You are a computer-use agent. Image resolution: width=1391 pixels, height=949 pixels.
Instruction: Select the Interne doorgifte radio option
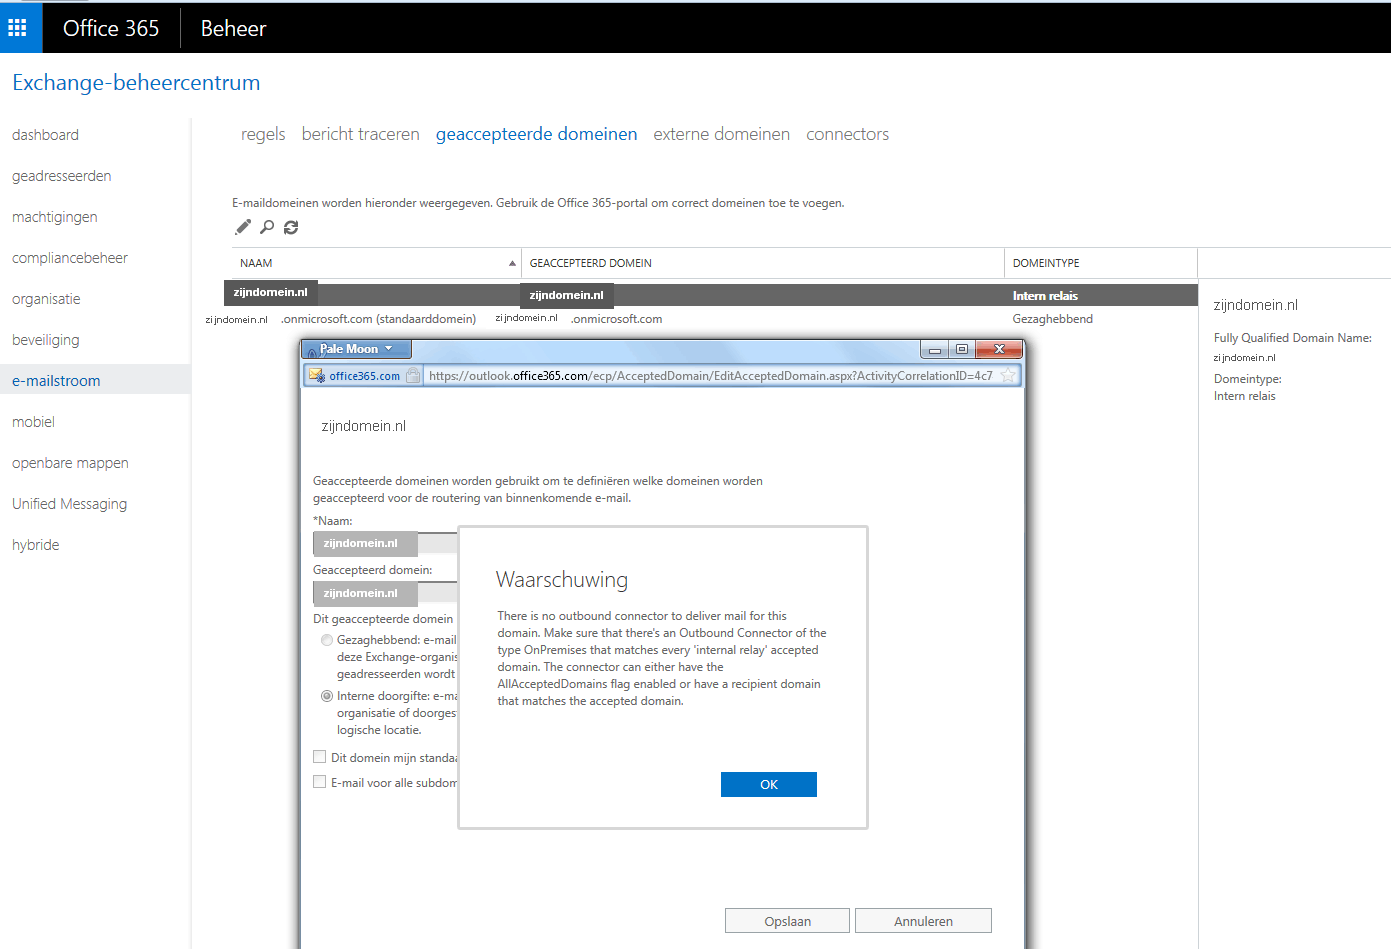pos(327,696)
